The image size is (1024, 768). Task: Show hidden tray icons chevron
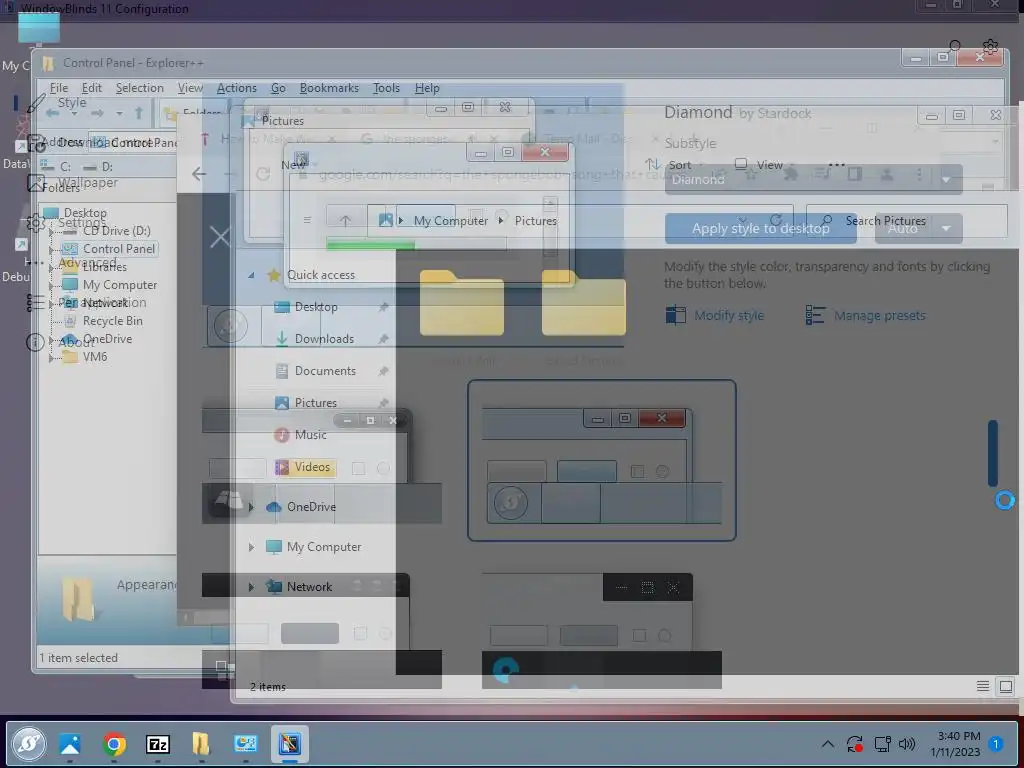pyautogui.click(x=827, y=744)
